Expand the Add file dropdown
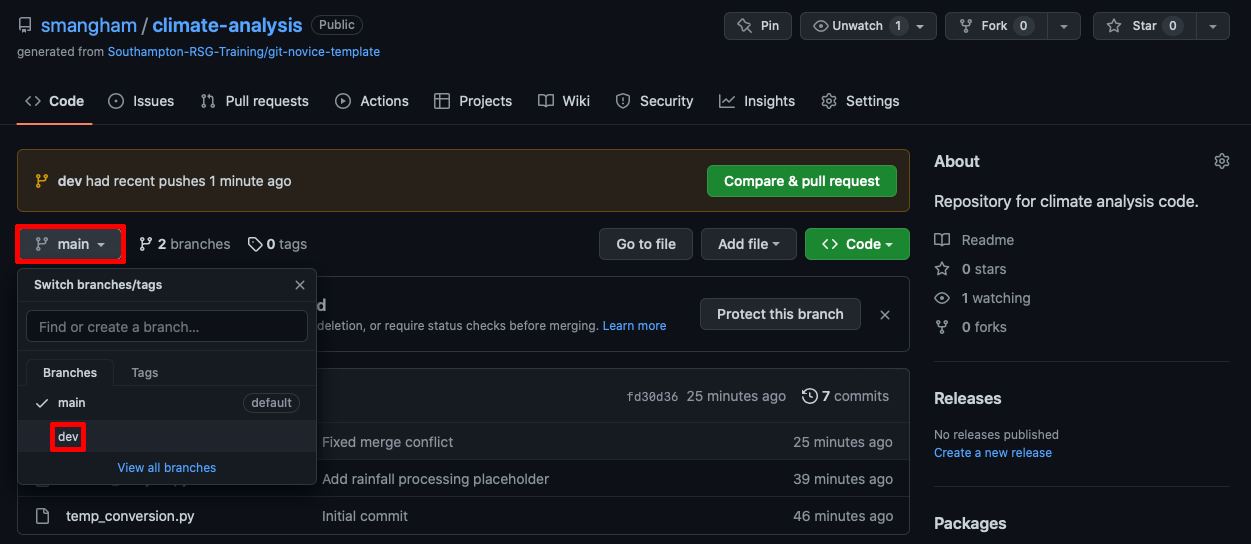 click(749, 244)
